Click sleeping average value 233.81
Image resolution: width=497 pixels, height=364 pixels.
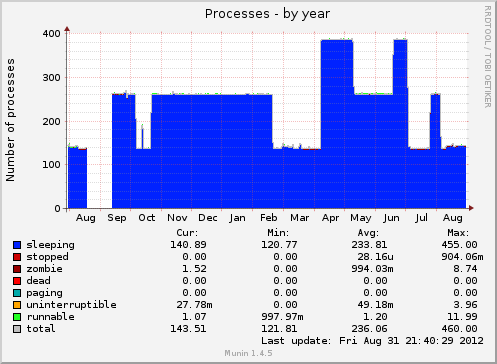[369, 245]
